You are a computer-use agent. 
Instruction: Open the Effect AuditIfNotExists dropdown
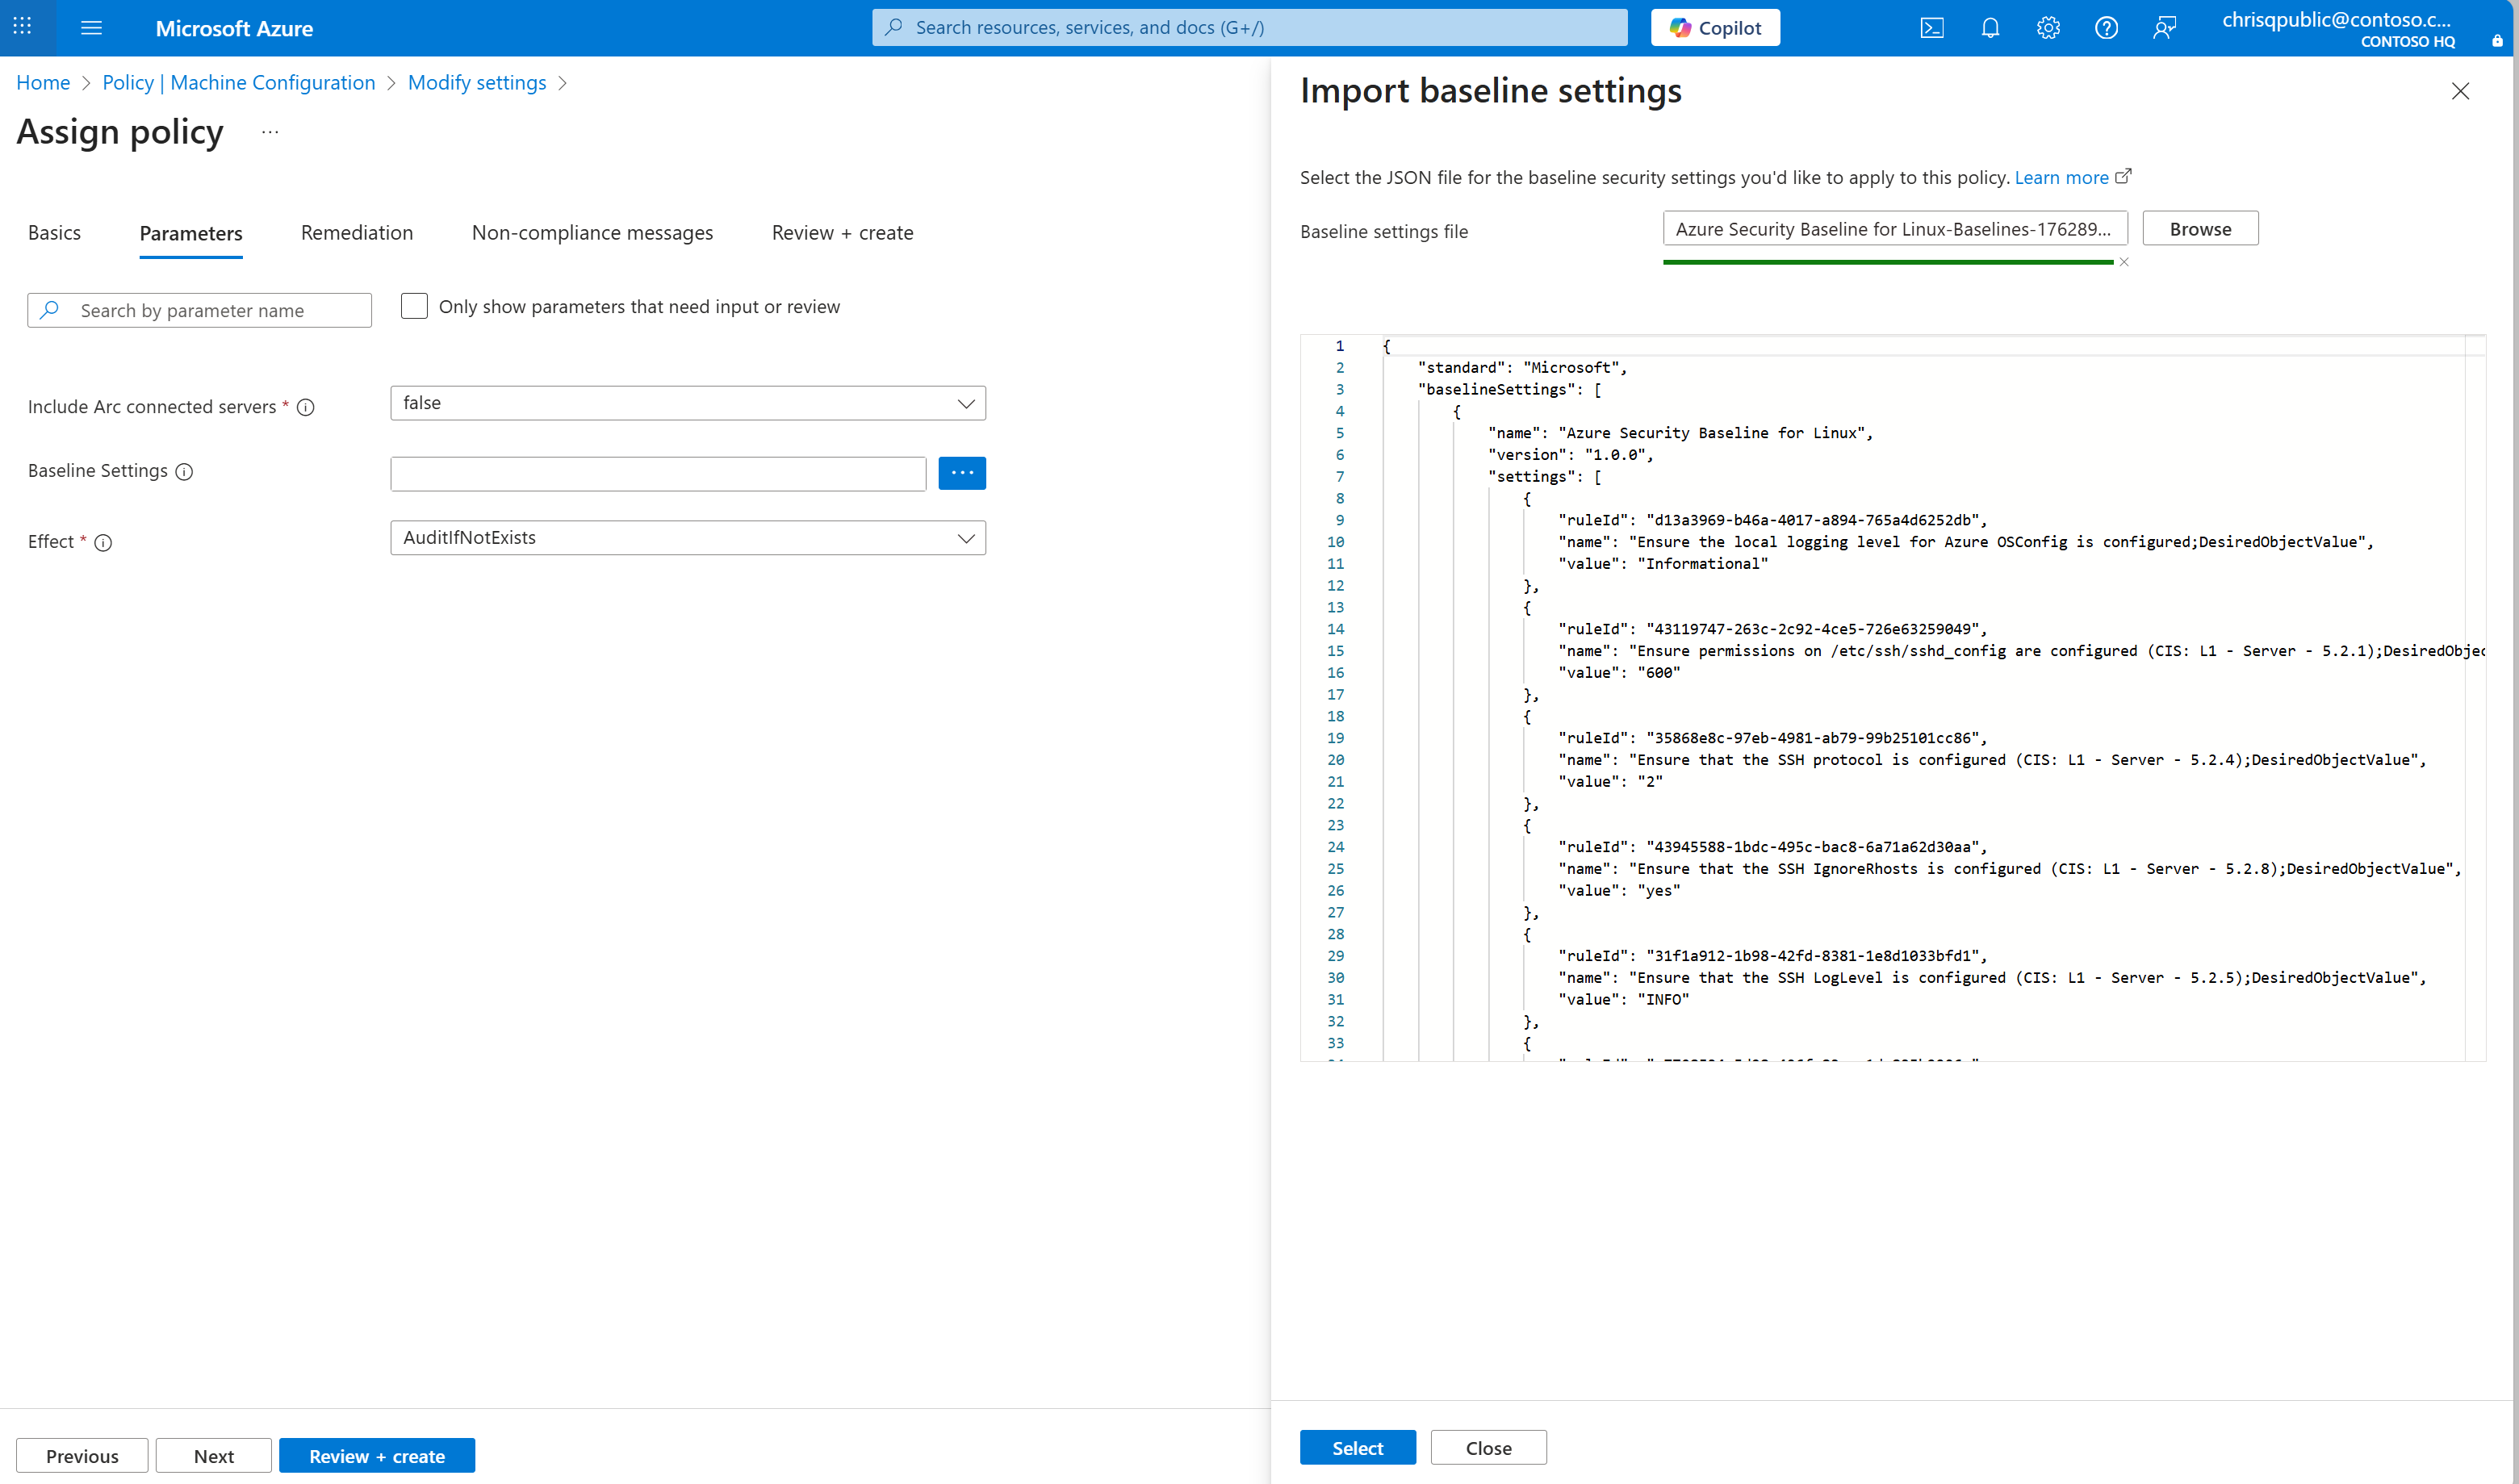pyautogui.click(x=687, y=538)
